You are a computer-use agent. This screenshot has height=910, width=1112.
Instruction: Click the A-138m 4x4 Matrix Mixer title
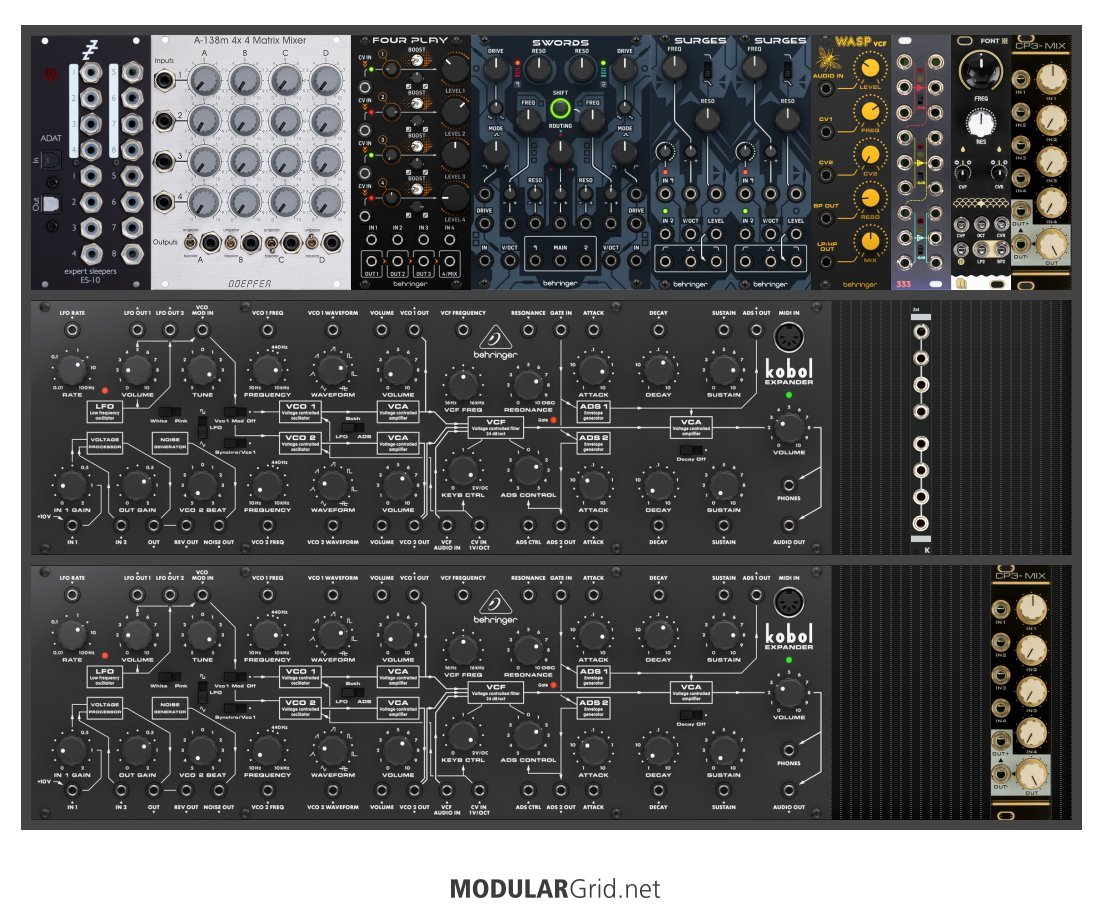pos(250,40)
